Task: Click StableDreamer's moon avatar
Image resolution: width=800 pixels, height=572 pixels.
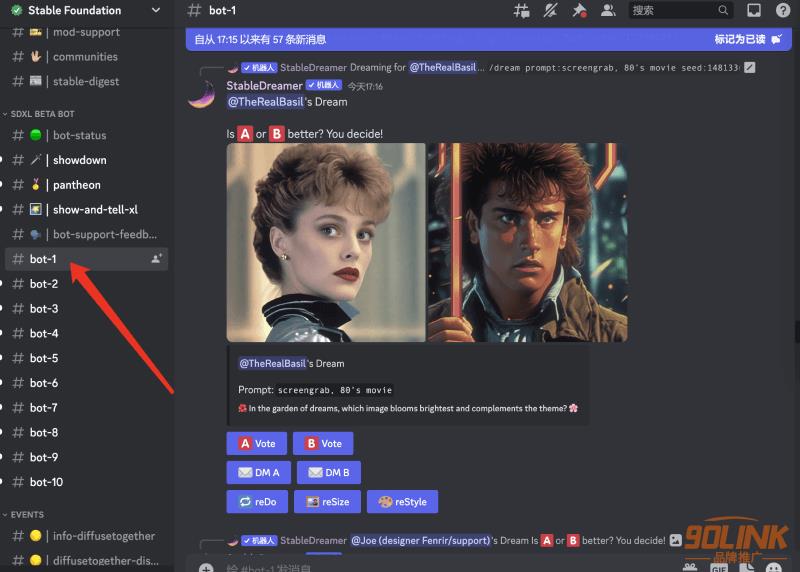Action: pos(202,94)
